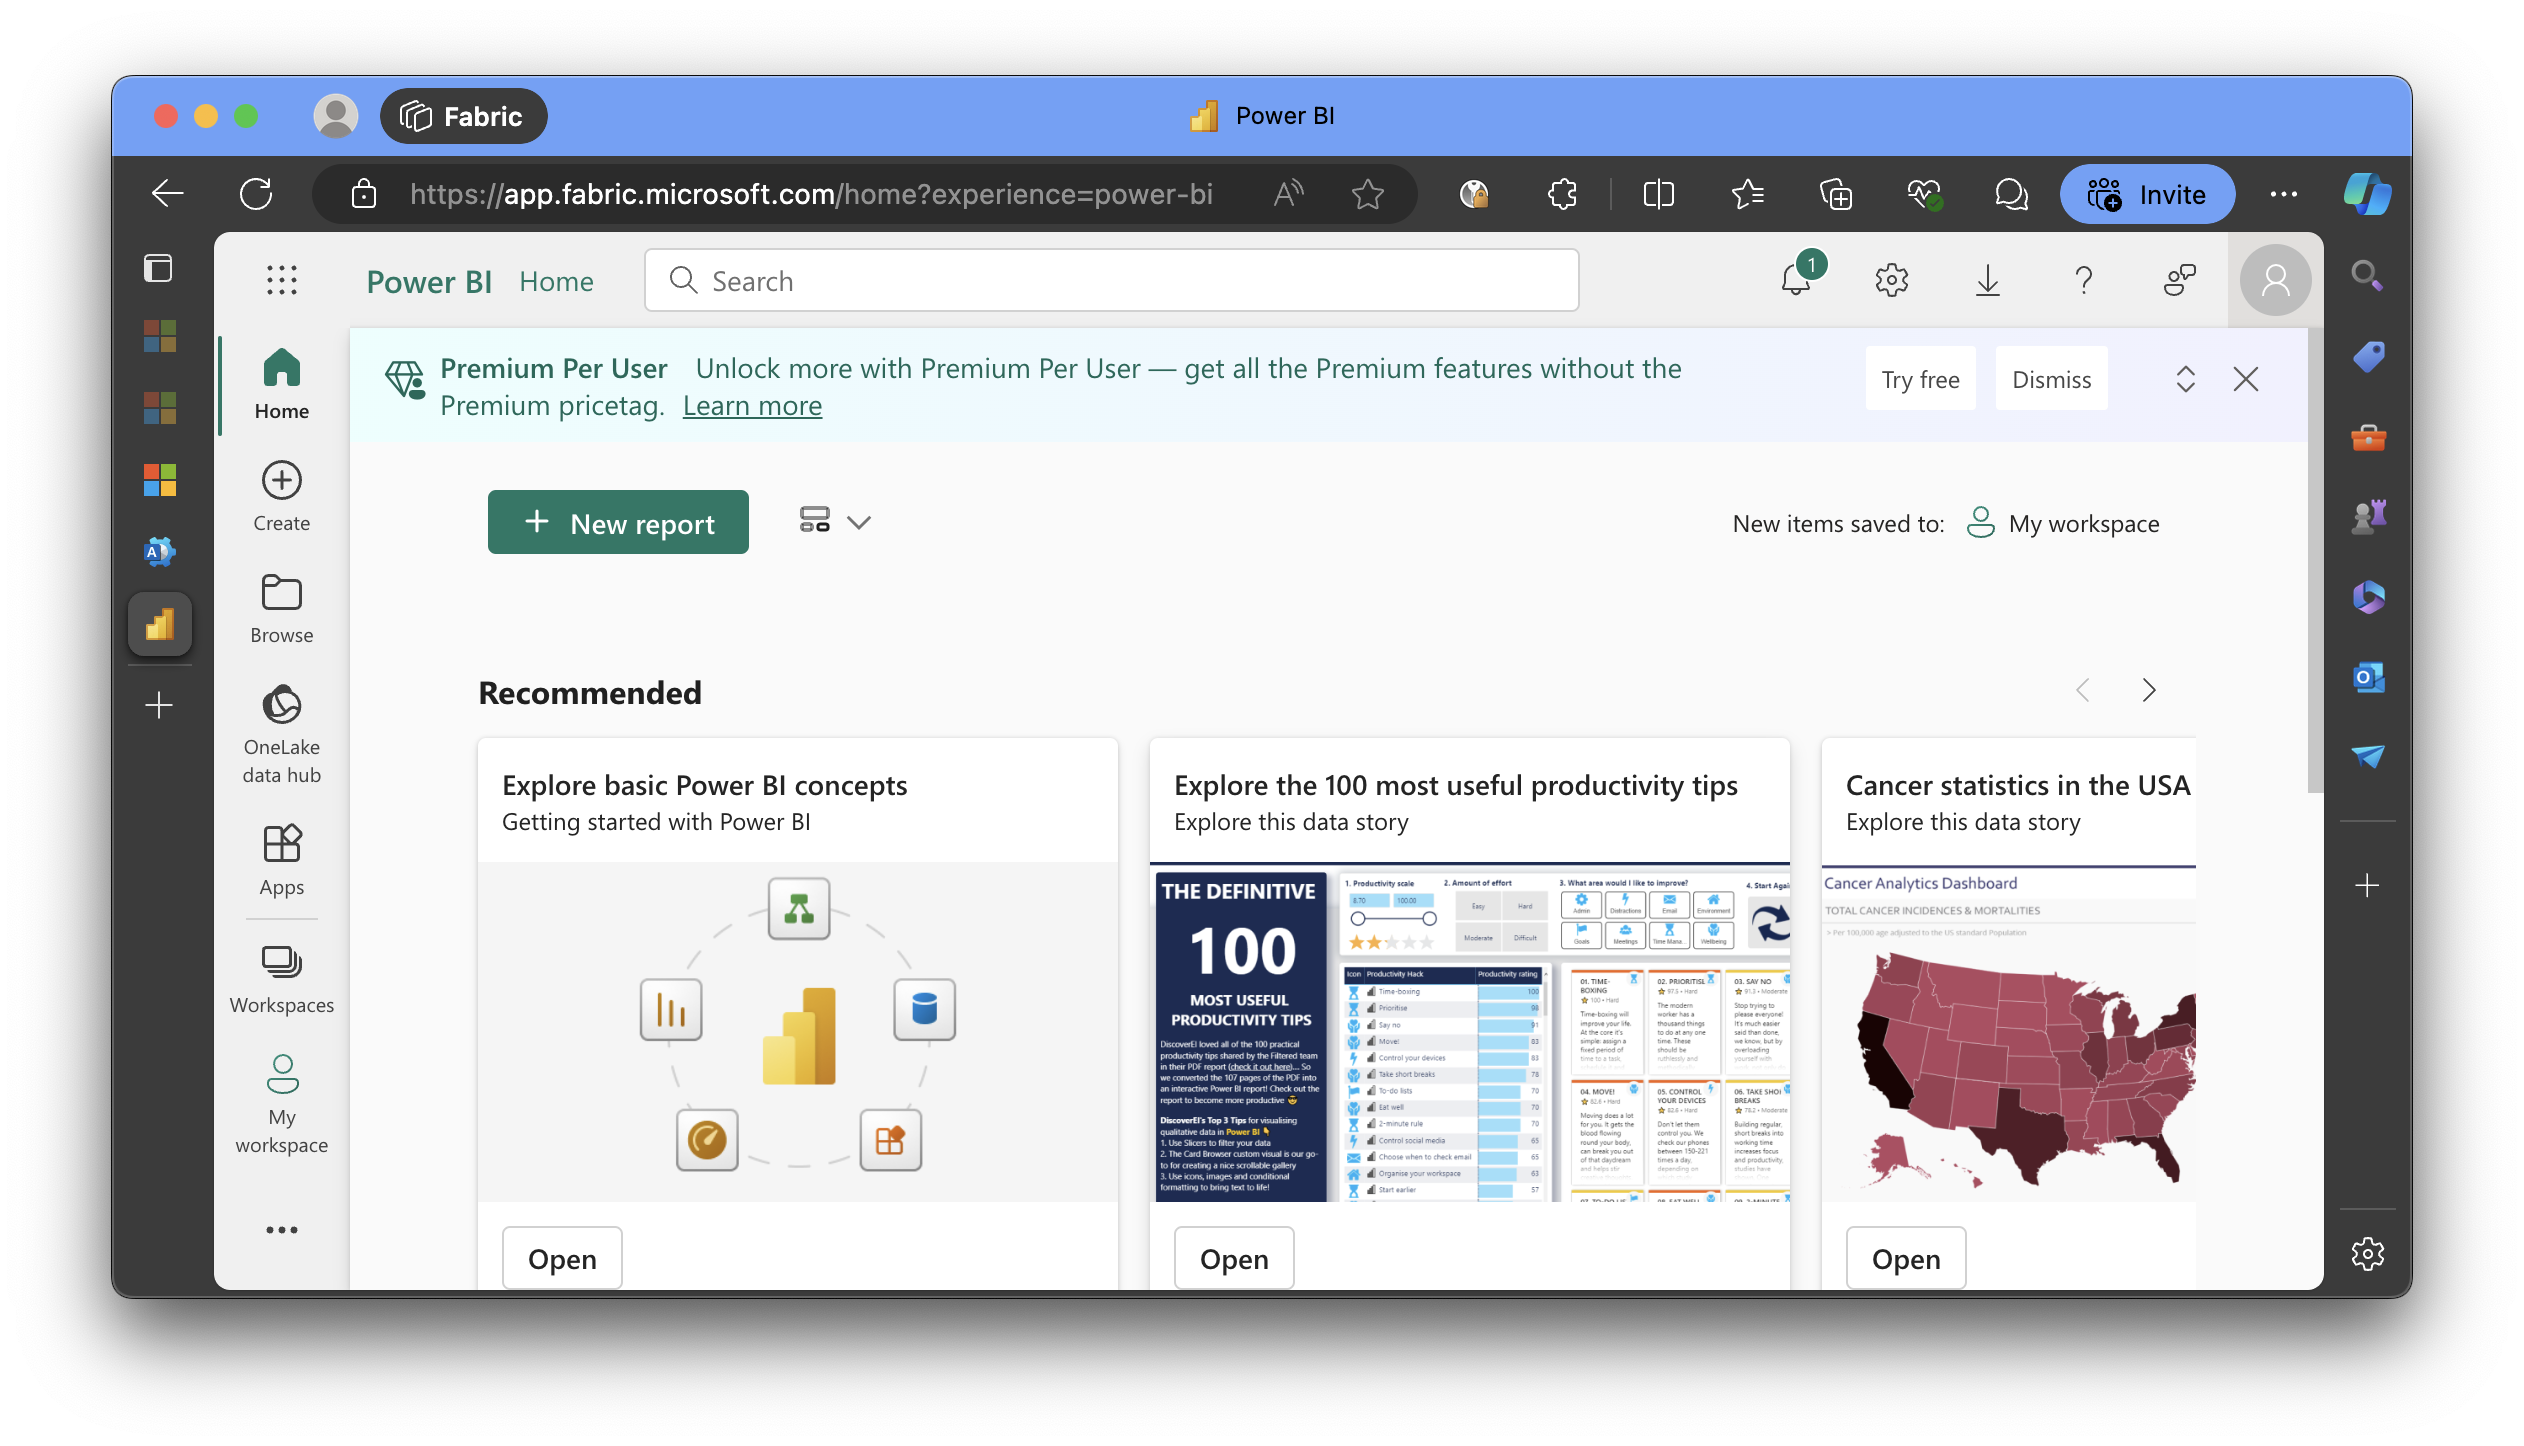Open Create in the navigation pane
The image size is (2524, 1446).
tap(282, 497)
